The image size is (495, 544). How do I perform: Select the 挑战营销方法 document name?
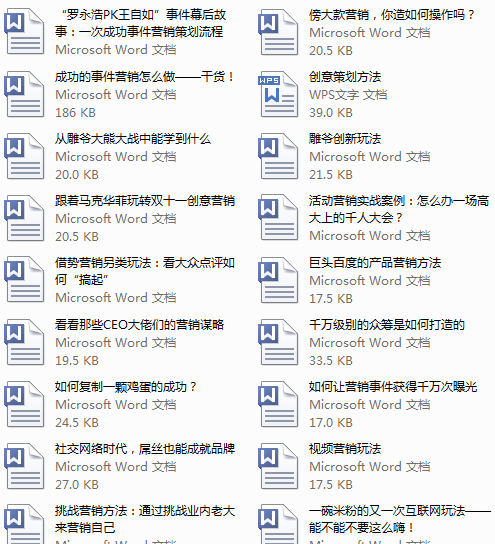click(x=145, y=519)
